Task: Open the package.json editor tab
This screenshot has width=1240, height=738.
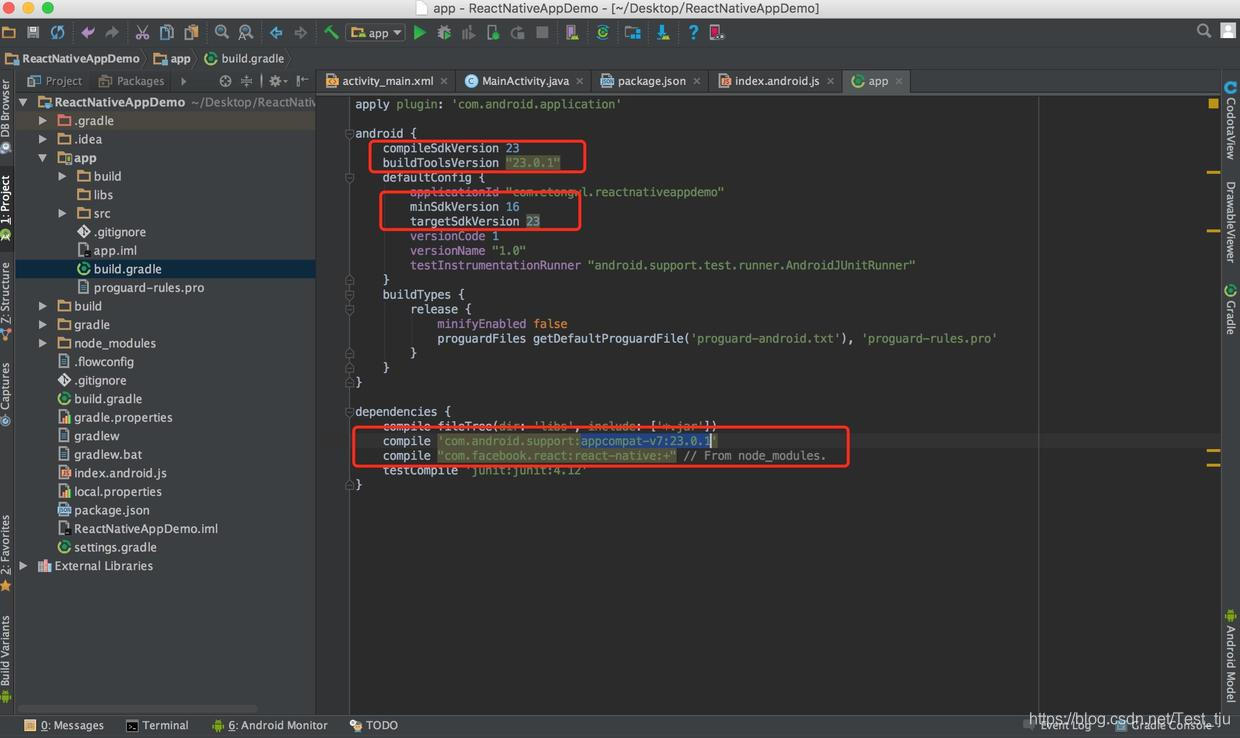Action: (651, 81)
